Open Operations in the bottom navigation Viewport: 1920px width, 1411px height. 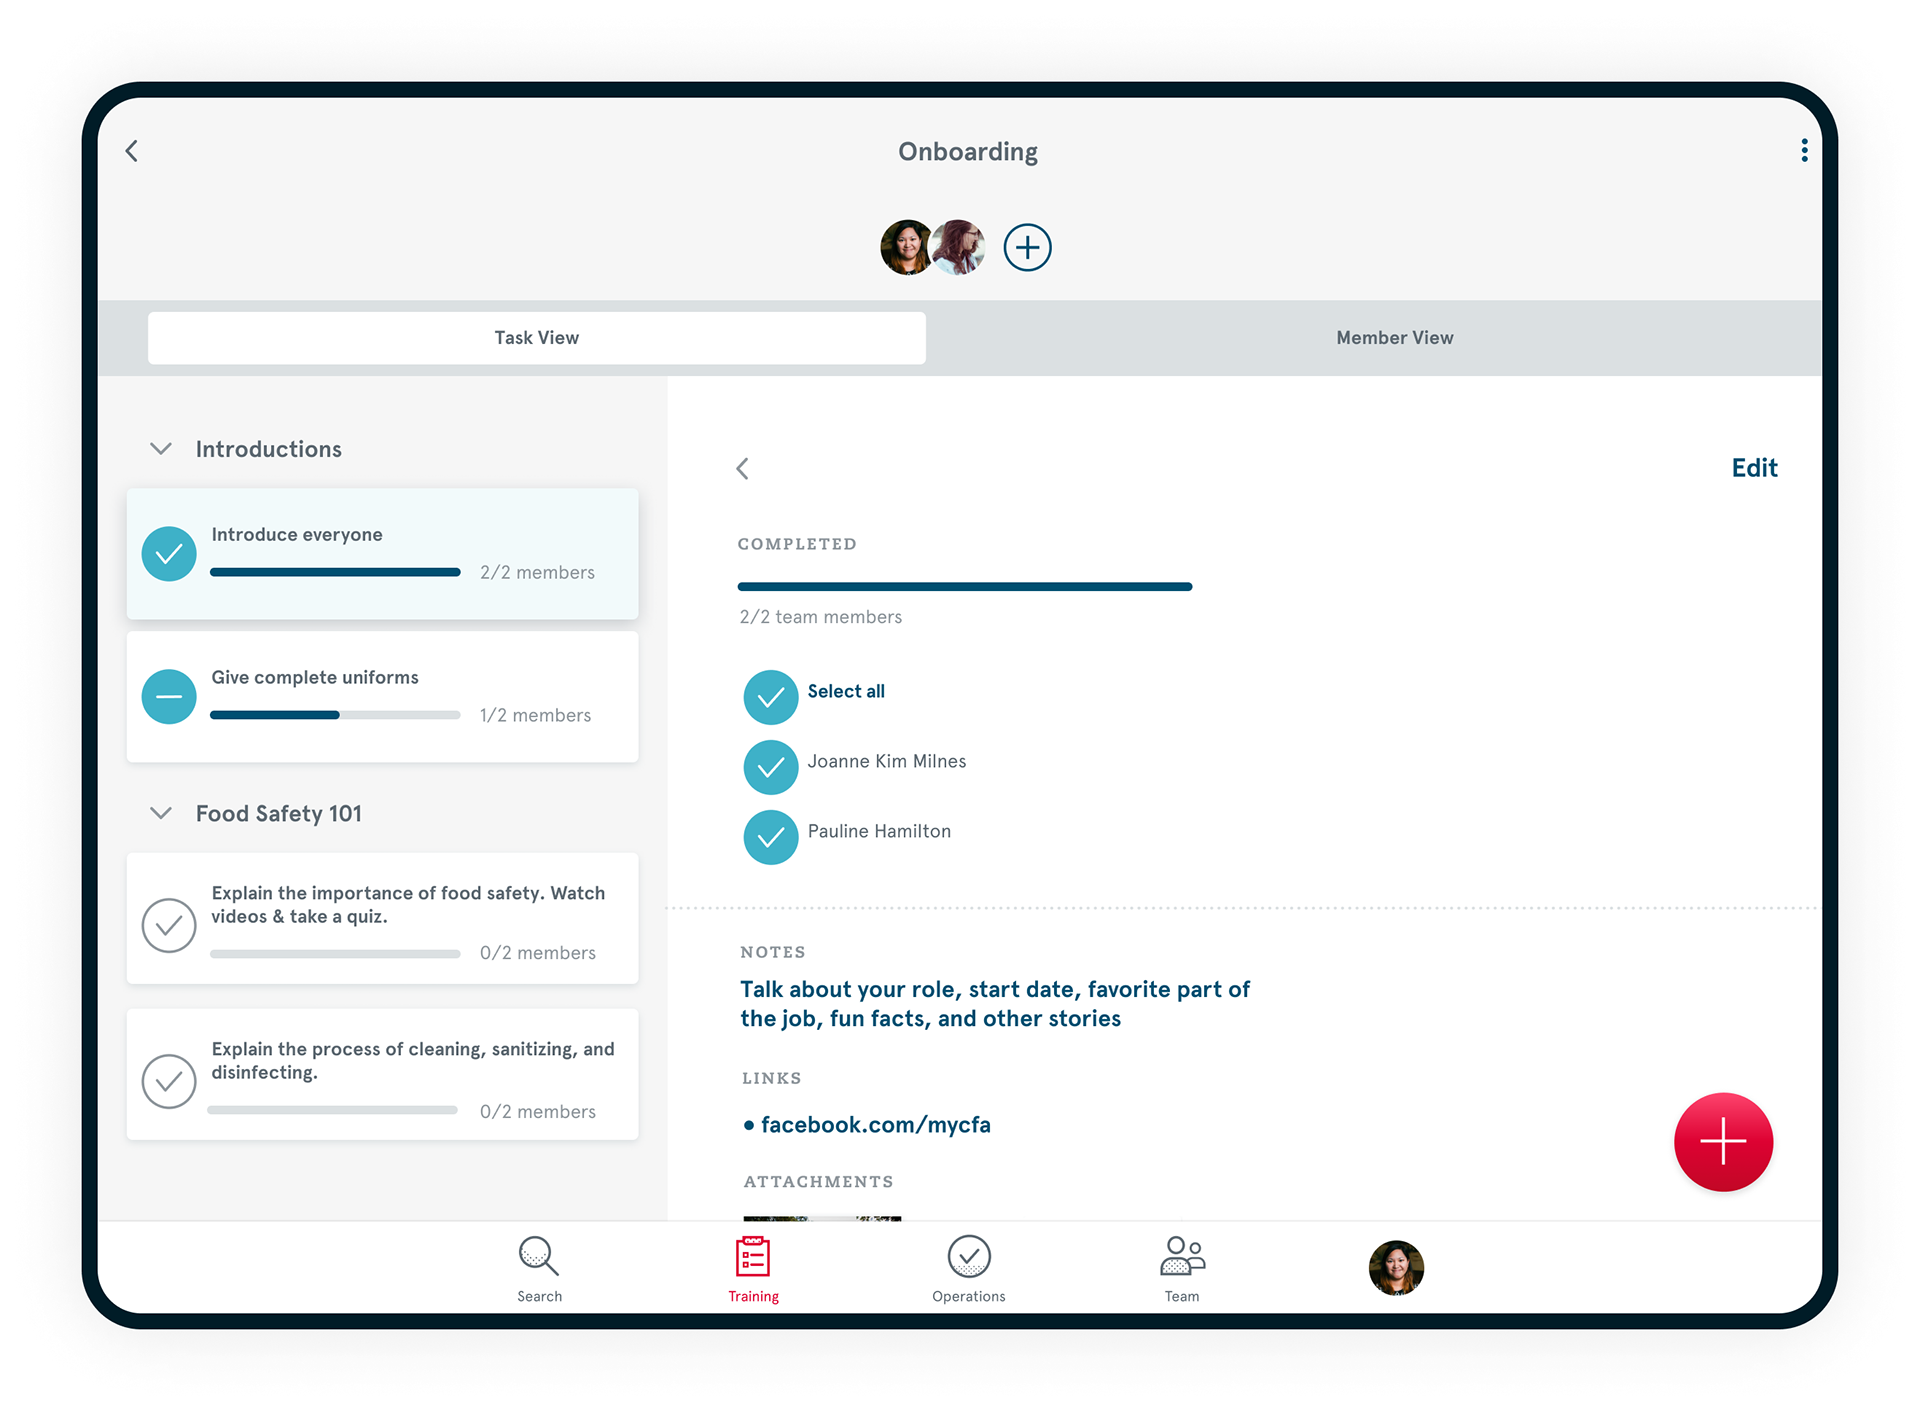[968, 1270]
